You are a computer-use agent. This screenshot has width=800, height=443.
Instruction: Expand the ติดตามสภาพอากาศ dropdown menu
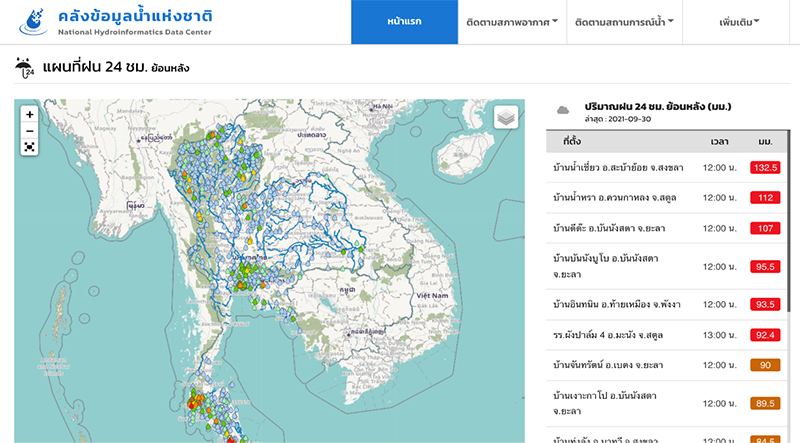click(512, 22)
